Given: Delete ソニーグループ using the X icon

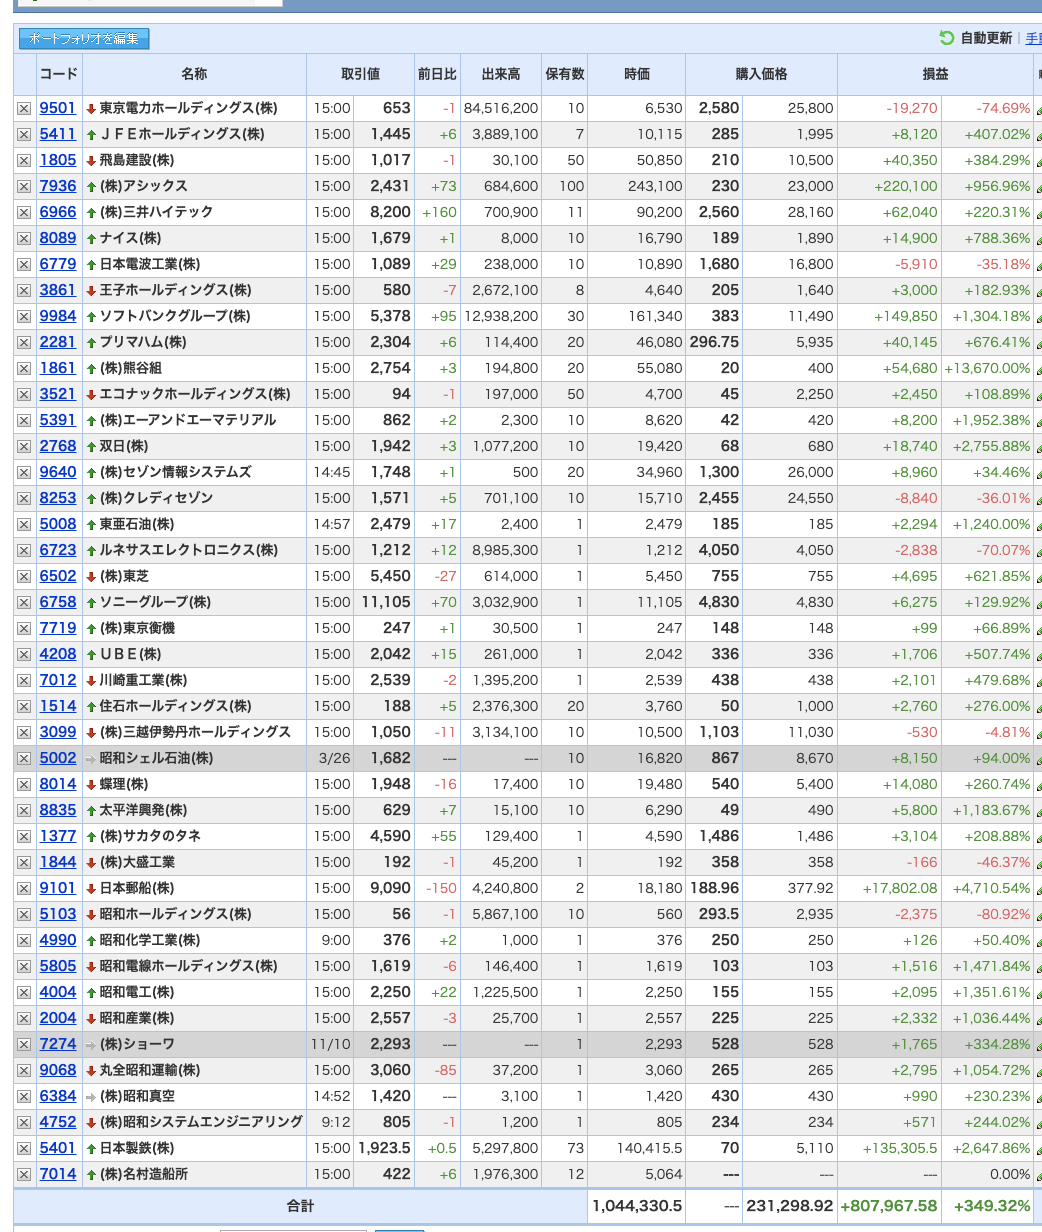Looking at the screenshot, I should point(24,602).
